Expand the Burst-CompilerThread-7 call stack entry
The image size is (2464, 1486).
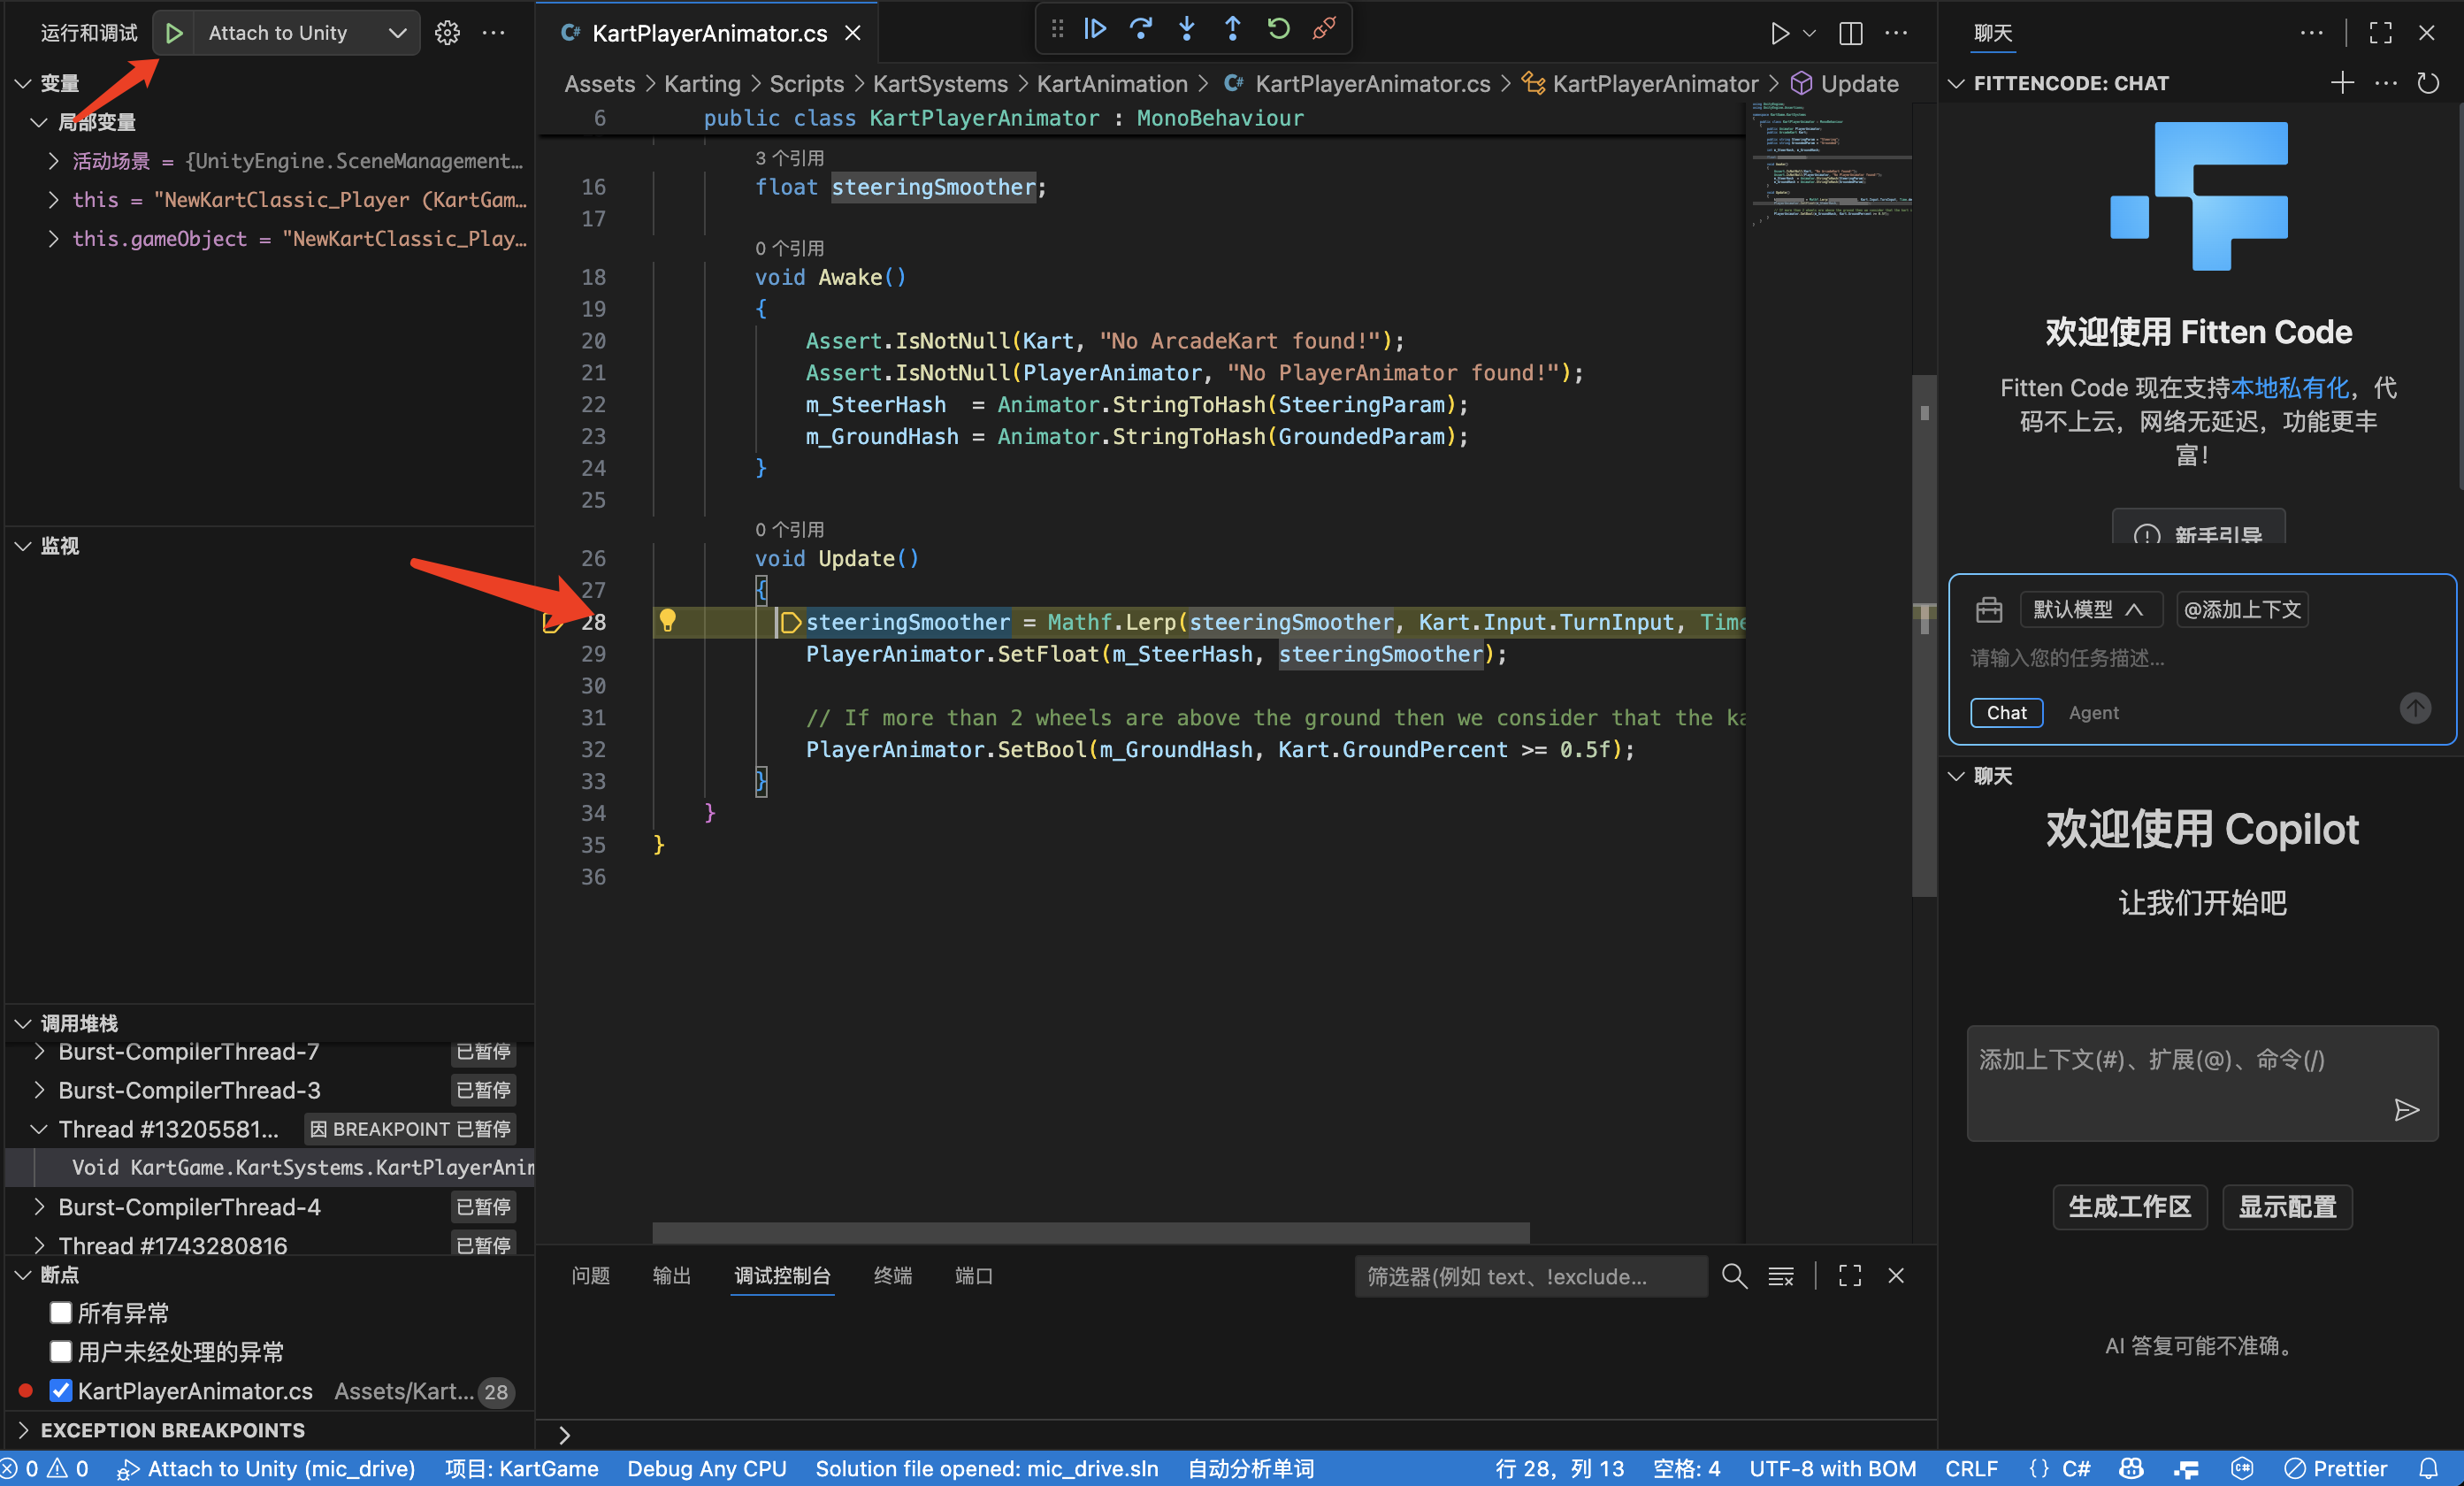(39, 1051)
